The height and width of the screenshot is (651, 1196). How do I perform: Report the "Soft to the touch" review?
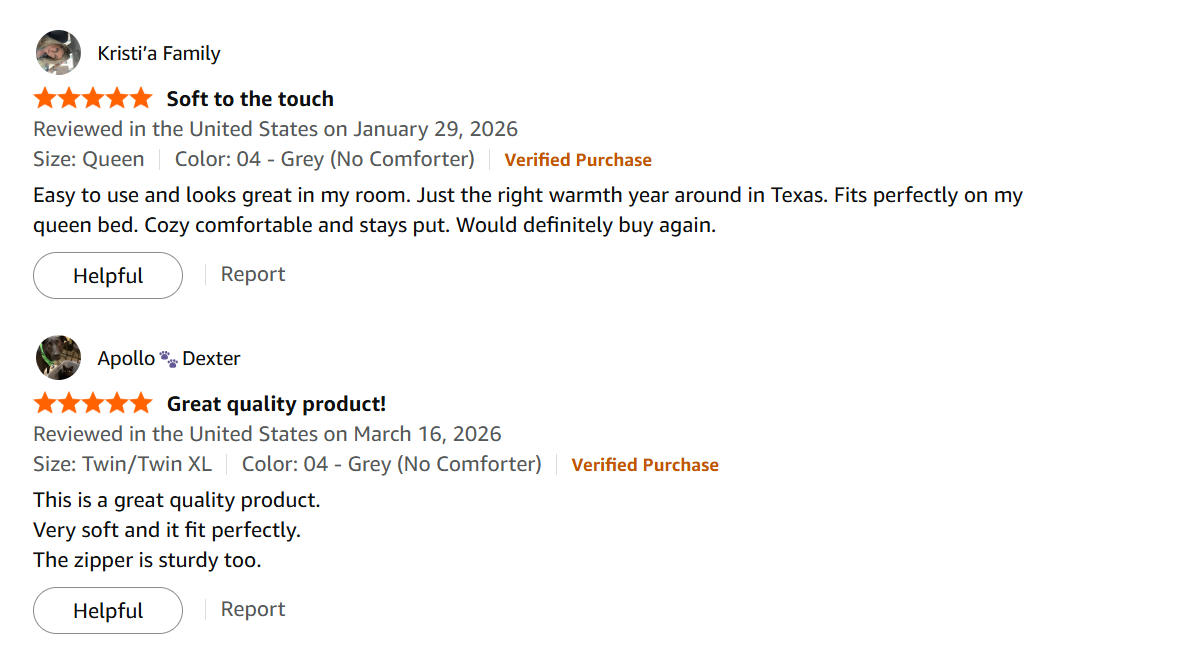[253, 275]
